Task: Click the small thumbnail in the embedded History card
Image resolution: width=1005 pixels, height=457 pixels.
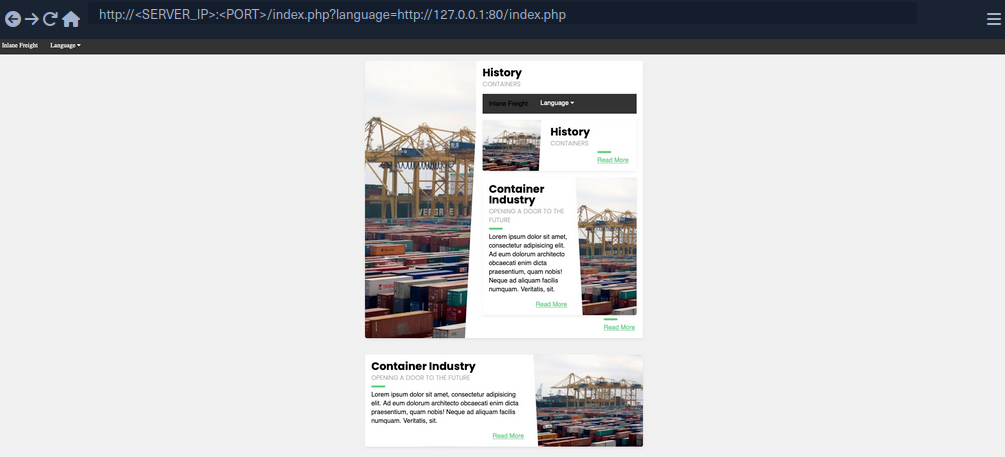Action: (x=511, y=145)
